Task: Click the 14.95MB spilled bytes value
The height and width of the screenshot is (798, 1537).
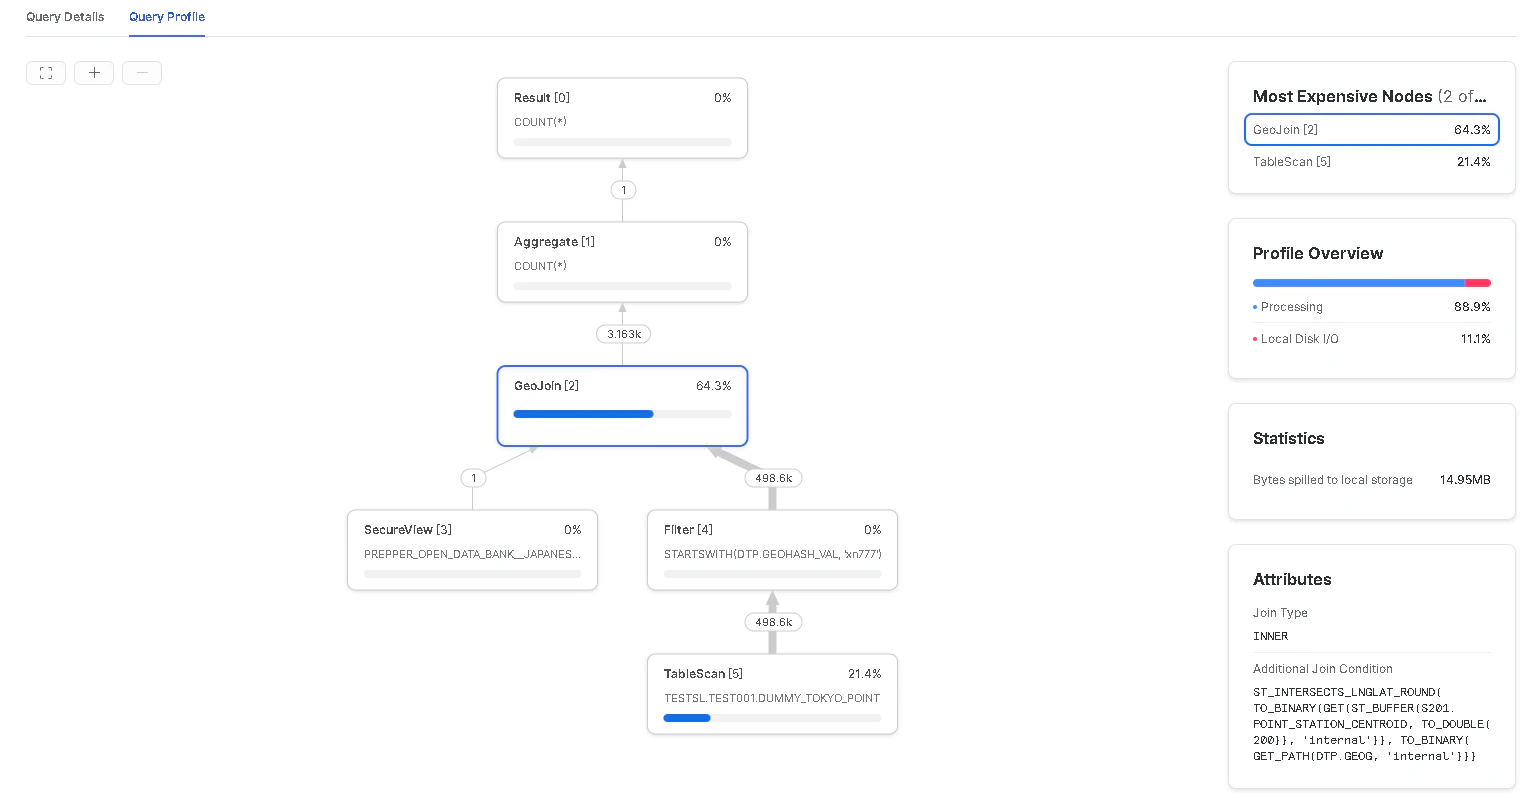Action: (x=1465, y=480)
